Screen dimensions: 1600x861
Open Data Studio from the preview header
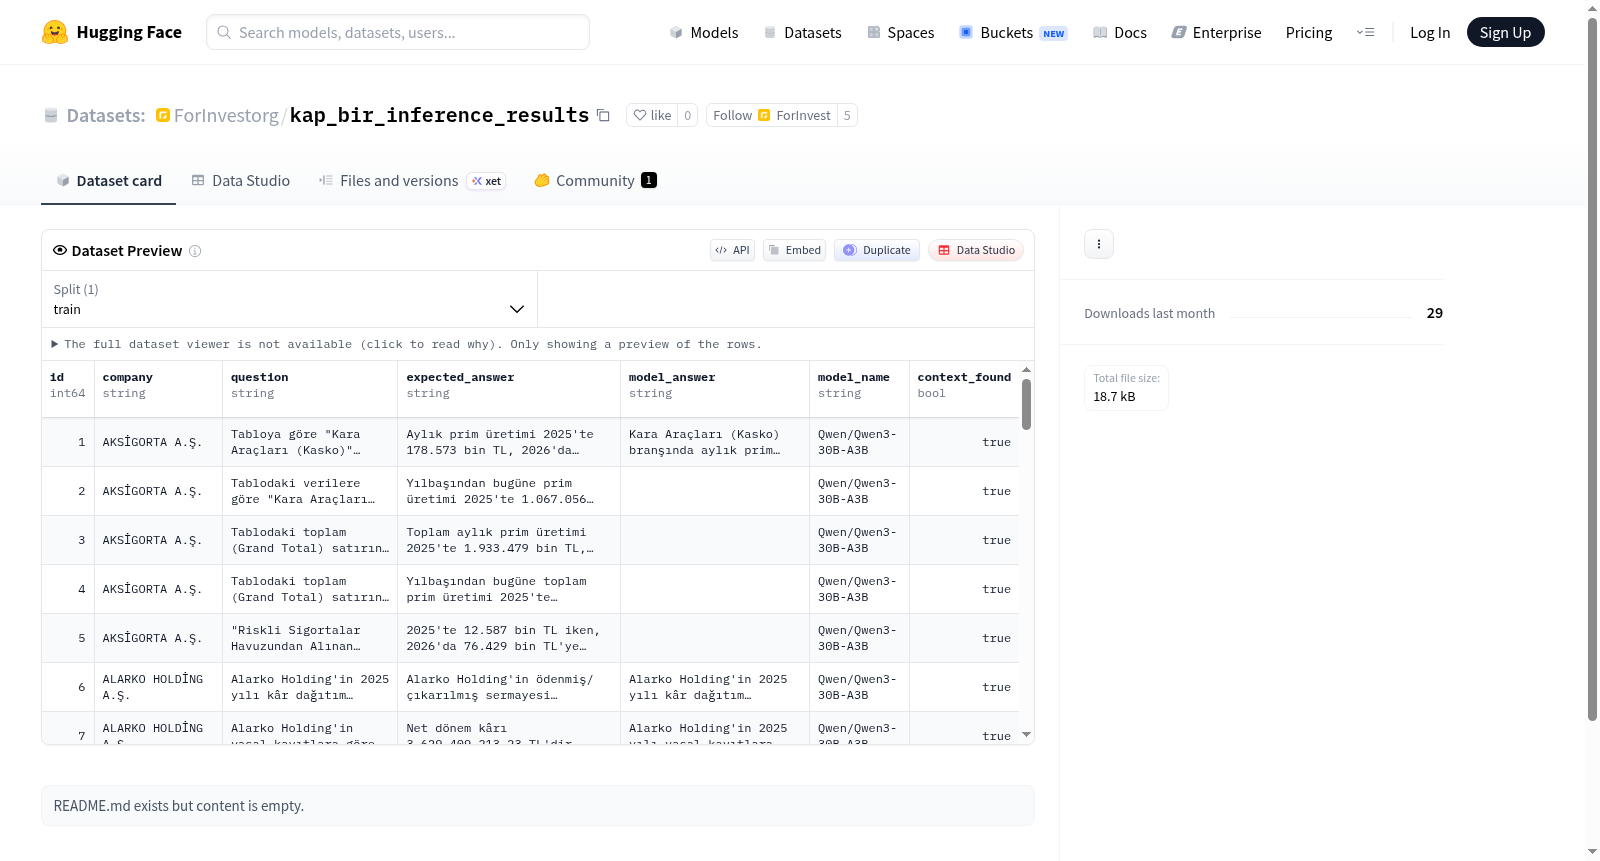975,250
